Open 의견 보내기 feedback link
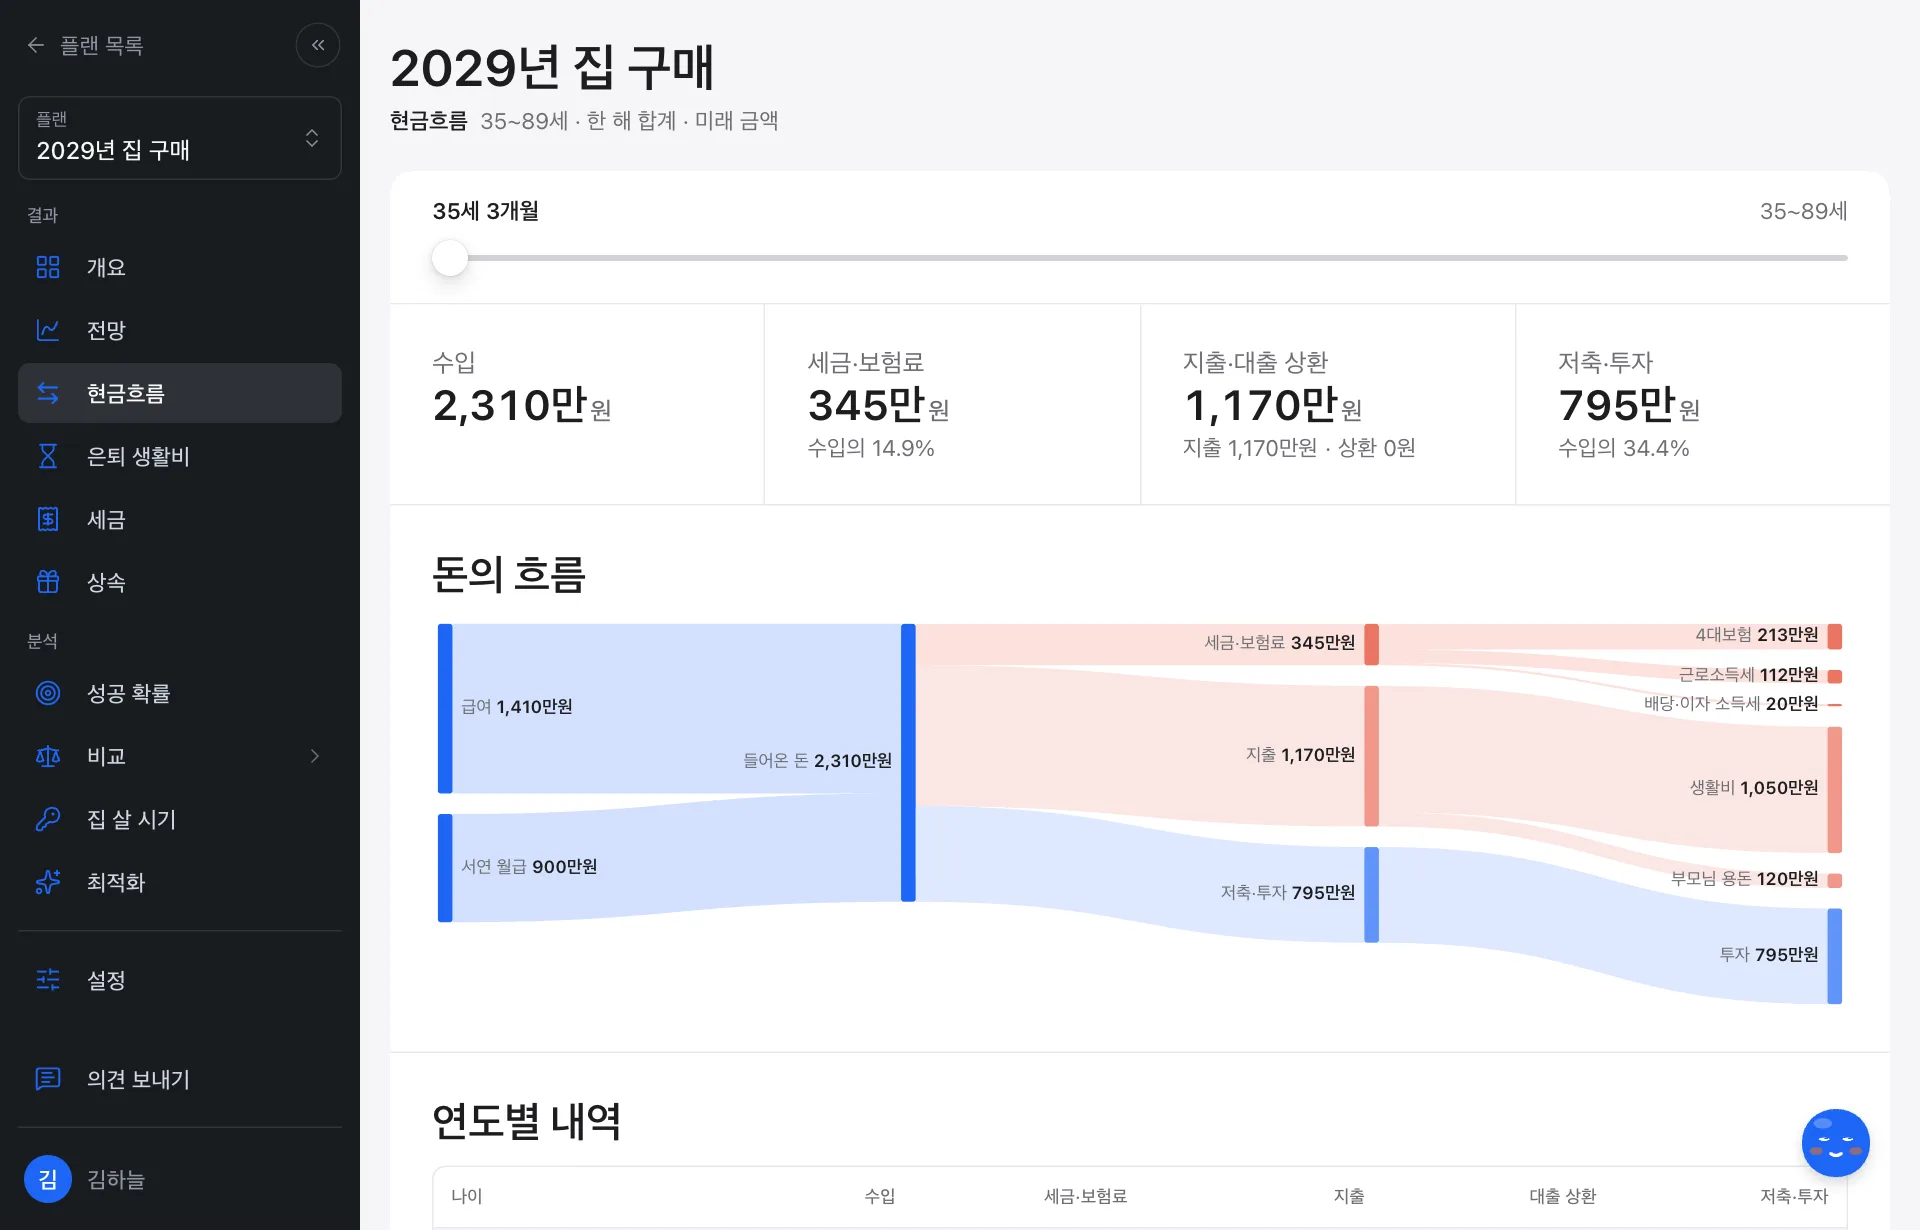Viewport: 1920px width, 1230px height. click(180, 1079)
